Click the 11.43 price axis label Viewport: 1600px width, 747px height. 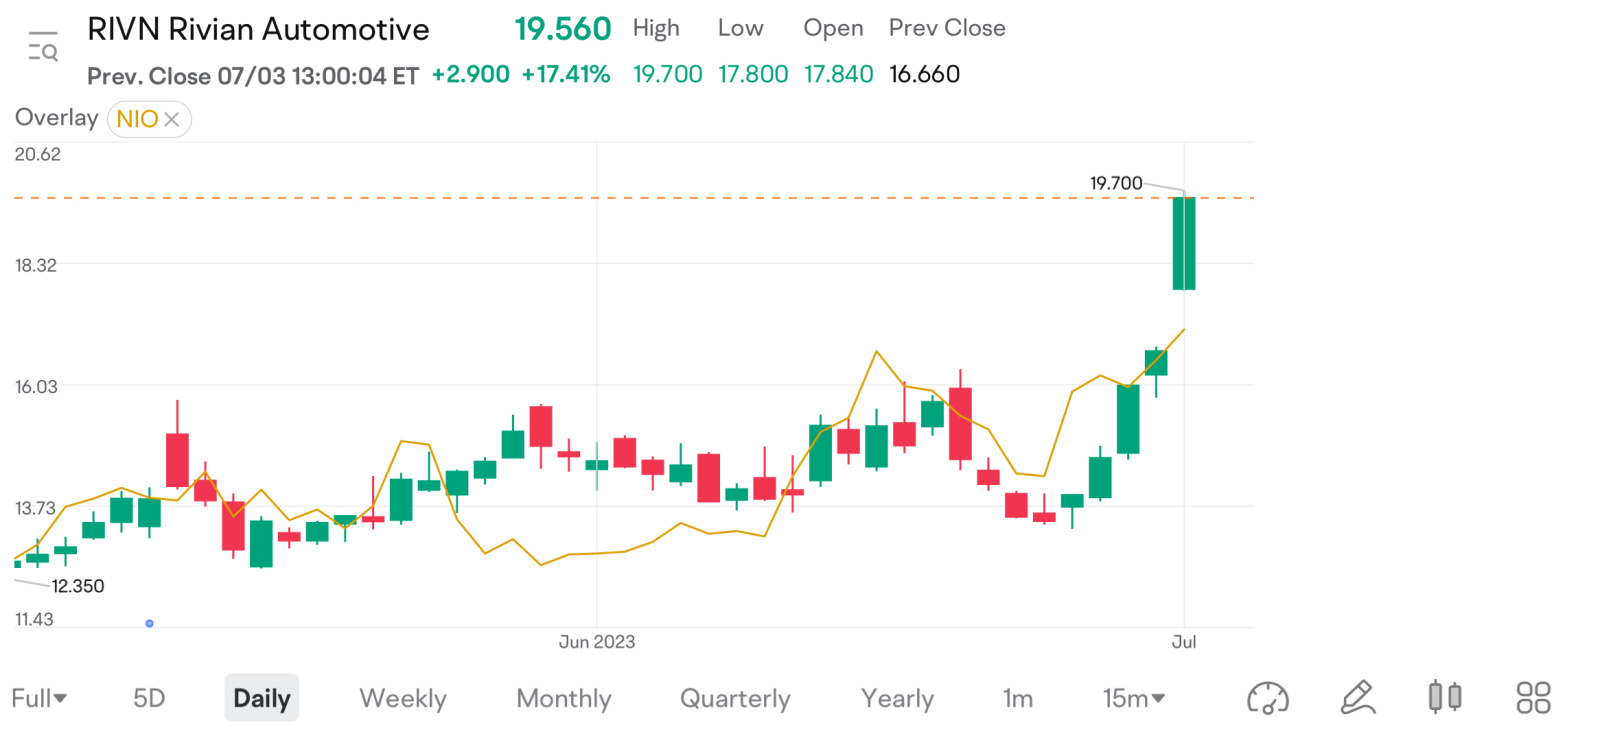[x=34, y=619]
